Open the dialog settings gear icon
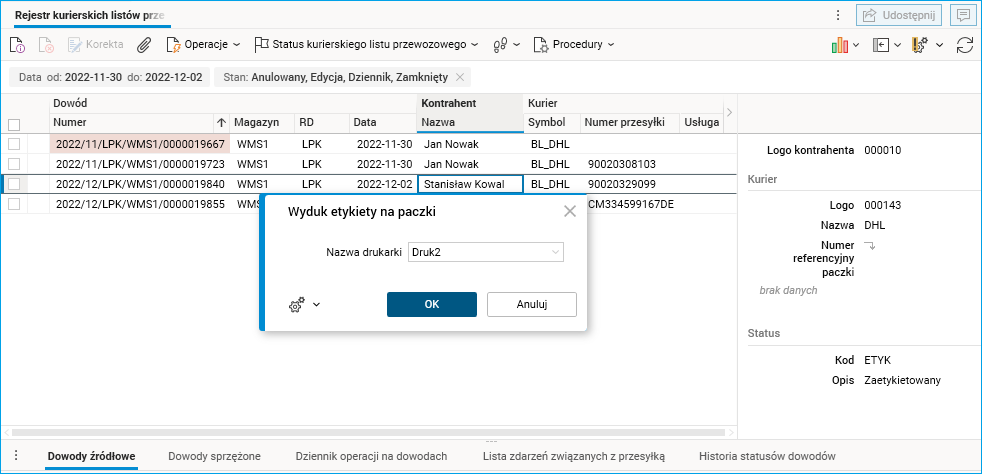The image size is (982, 474). [x=297, y=305]
